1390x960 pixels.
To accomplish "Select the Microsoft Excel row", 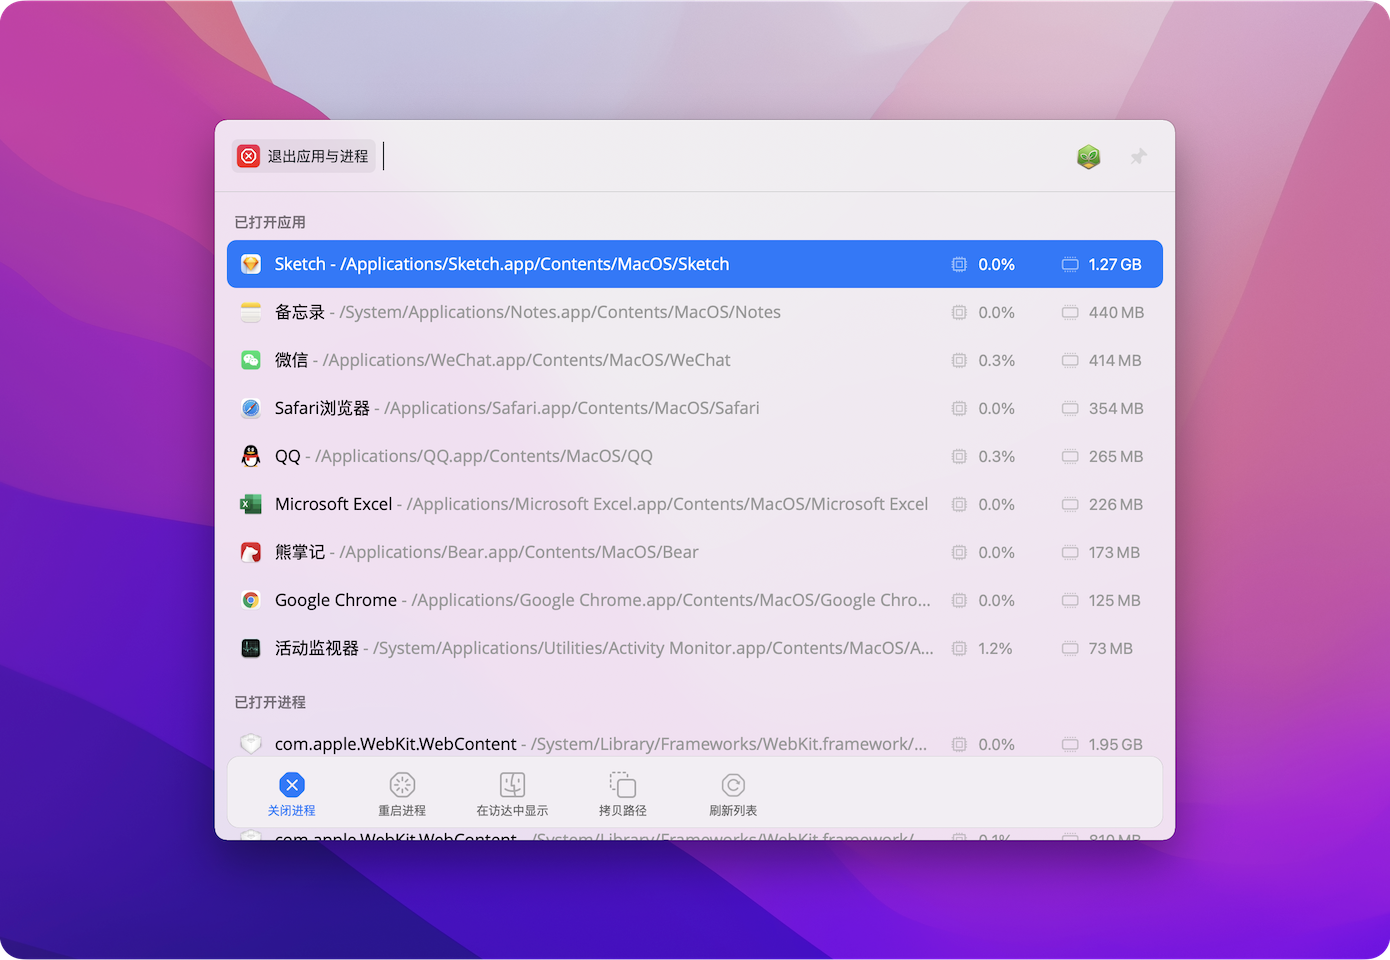I will (695, 504).
